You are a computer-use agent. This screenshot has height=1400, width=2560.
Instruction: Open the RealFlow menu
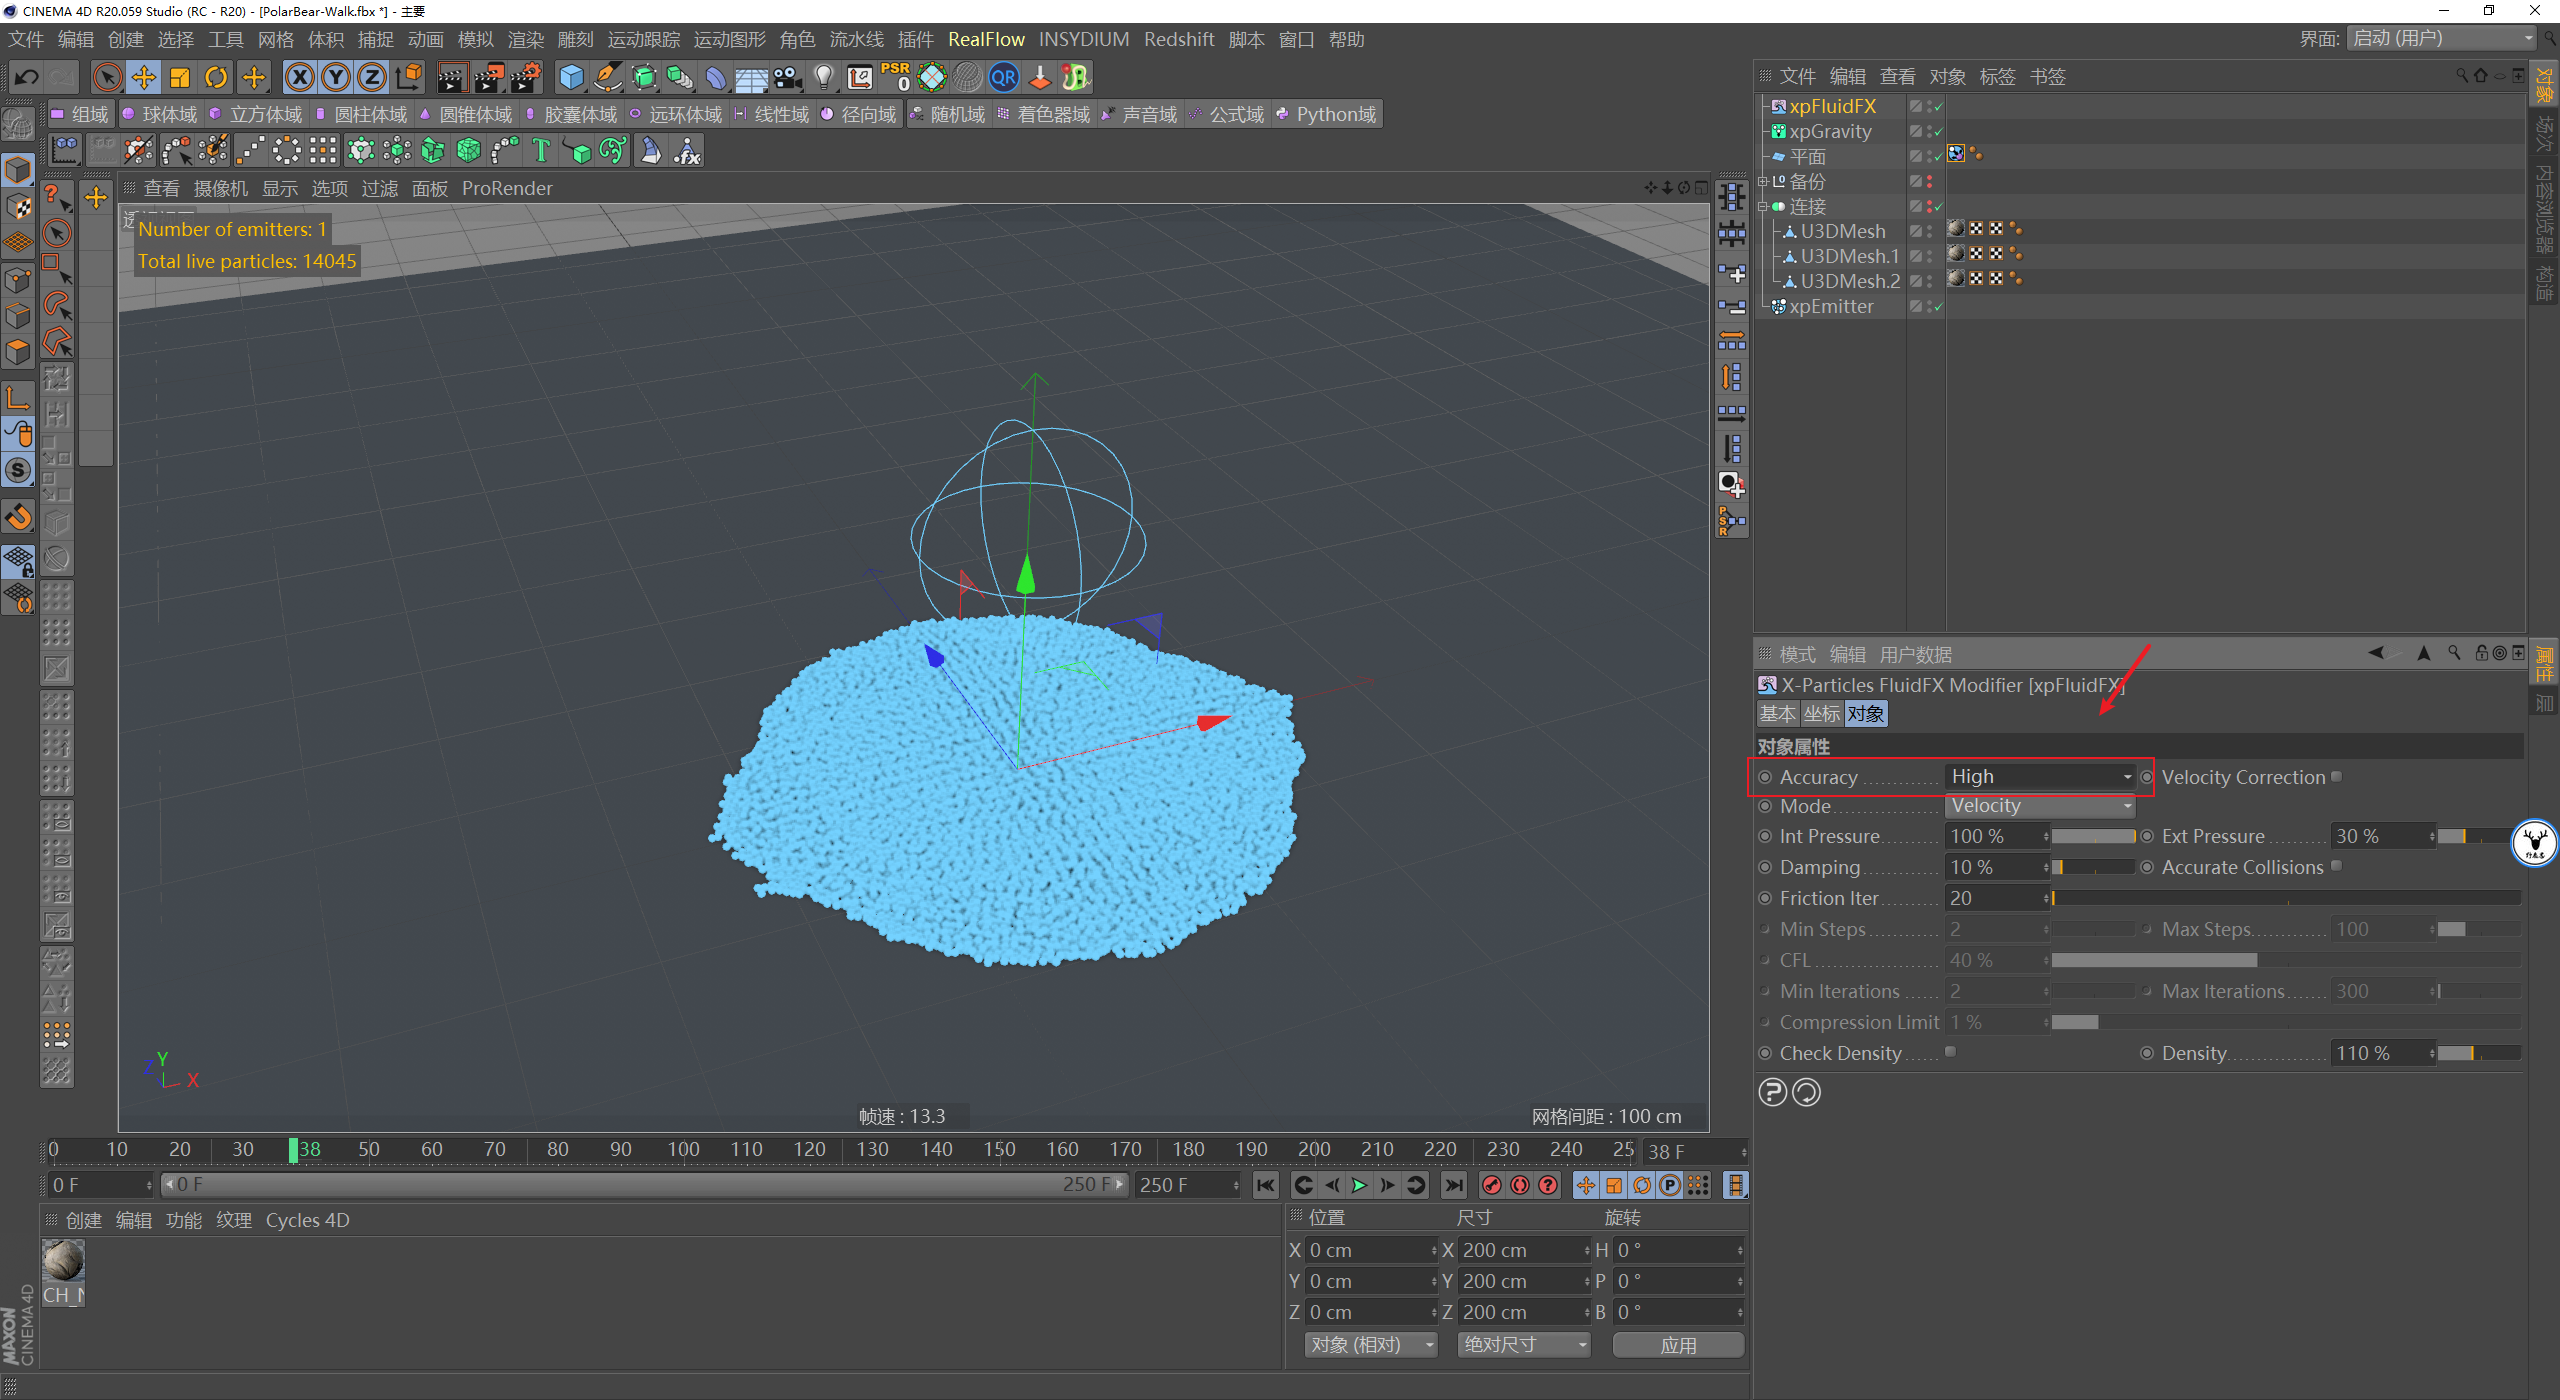click(x=986, y=39)
